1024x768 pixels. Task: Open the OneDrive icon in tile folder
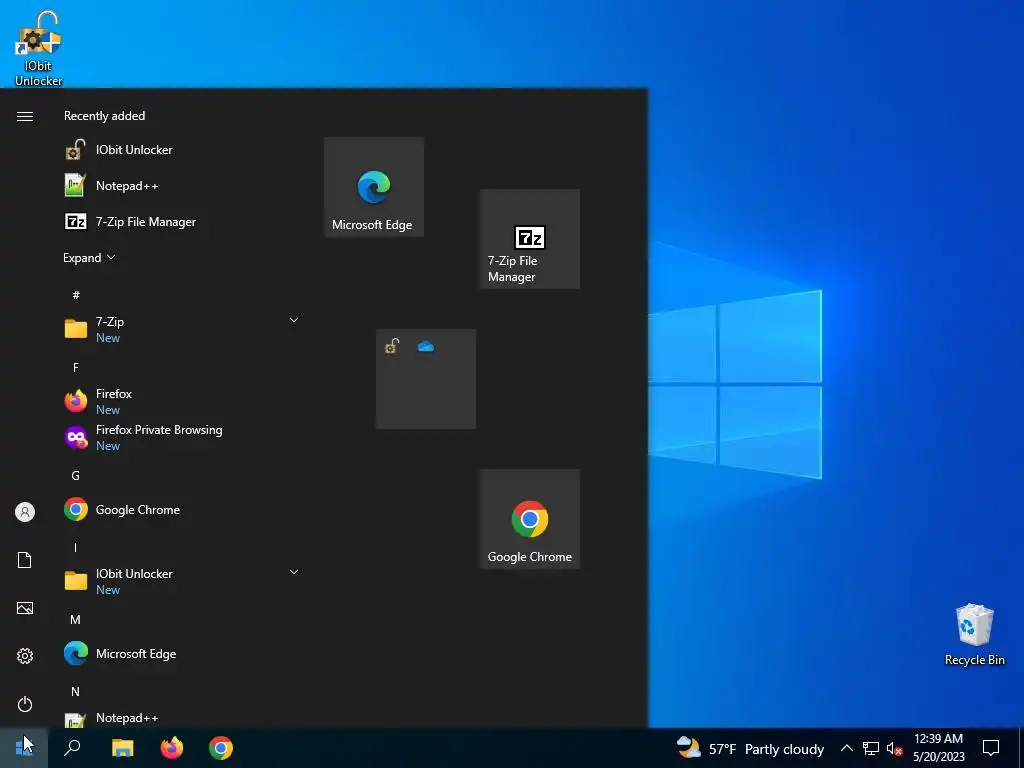(x=426, y=346)
